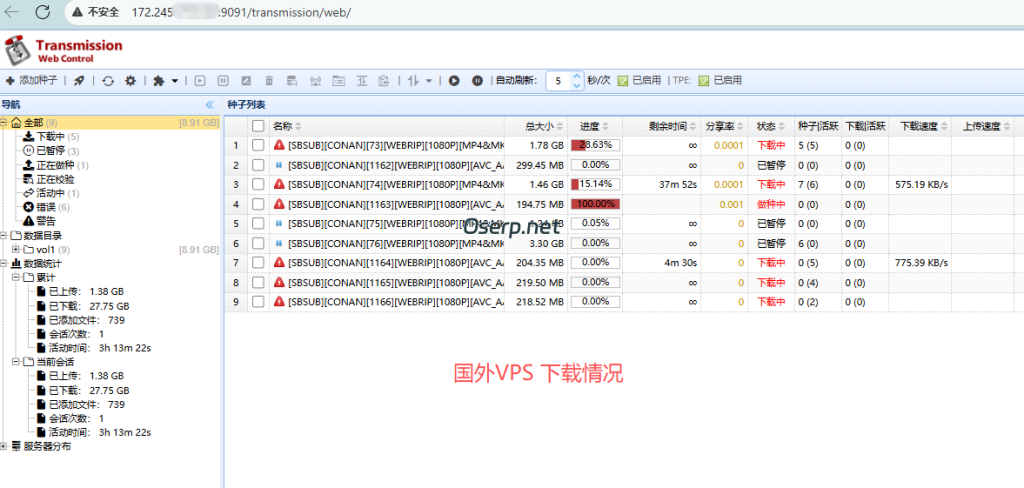The width and height of the screenshot is (1024, 488).
Task: Select the 正在做种 (1) filter
Action: 56,165
